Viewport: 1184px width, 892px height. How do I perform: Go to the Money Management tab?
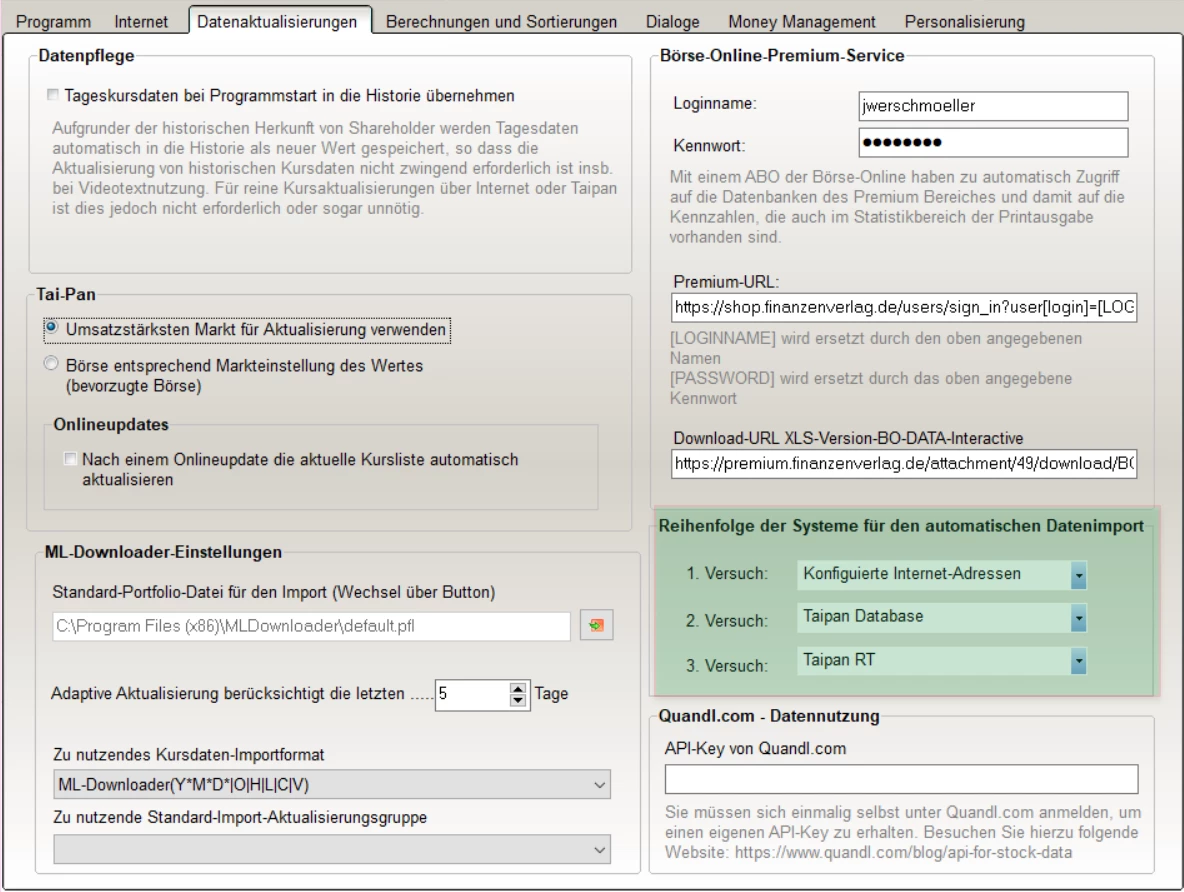tap(802, 22)
